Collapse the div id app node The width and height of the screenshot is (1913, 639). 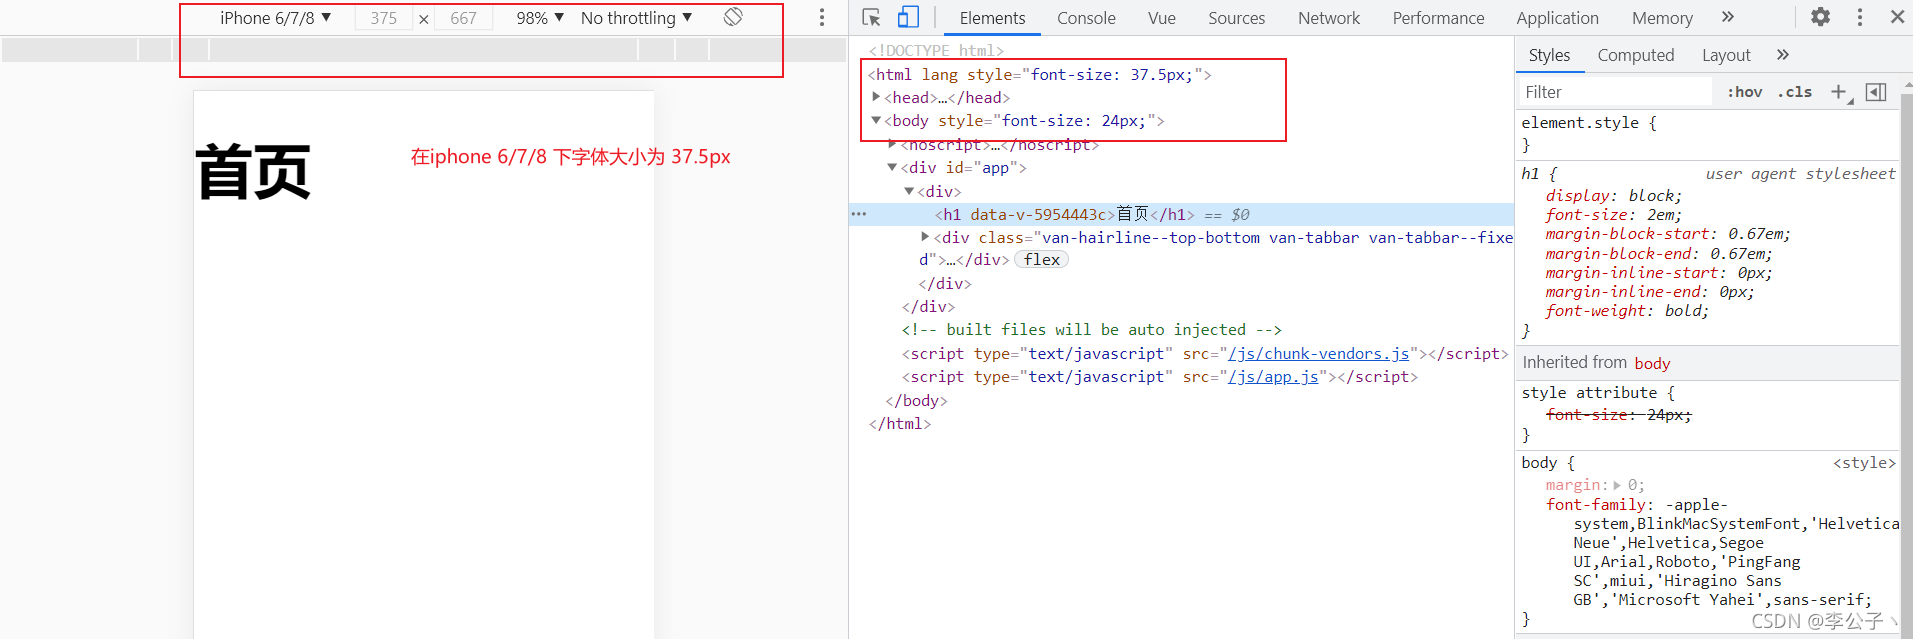point(893,167)
